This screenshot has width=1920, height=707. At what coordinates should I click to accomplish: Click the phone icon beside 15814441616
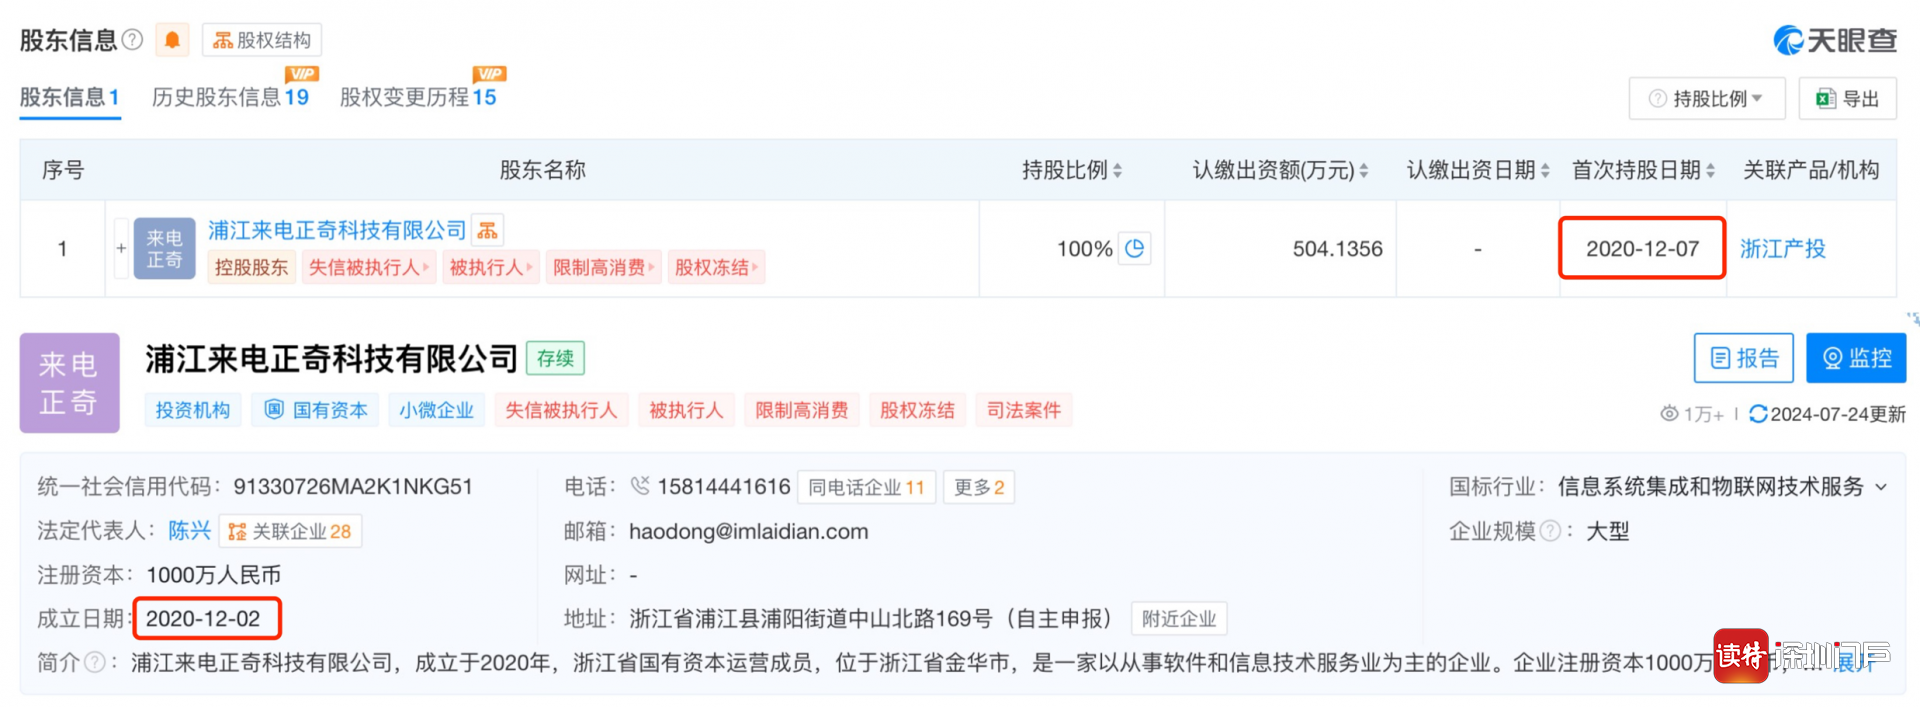(640, 486)
